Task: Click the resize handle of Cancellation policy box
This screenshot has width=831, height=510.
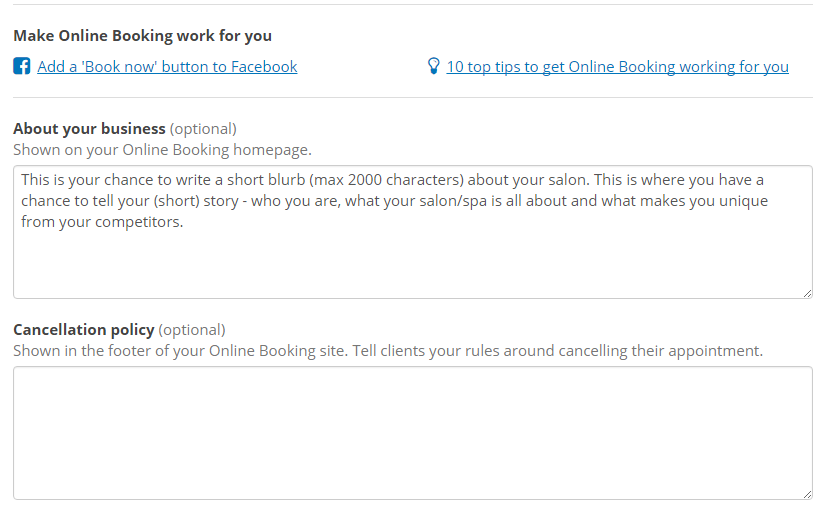Action: click(x=806, y=493)
